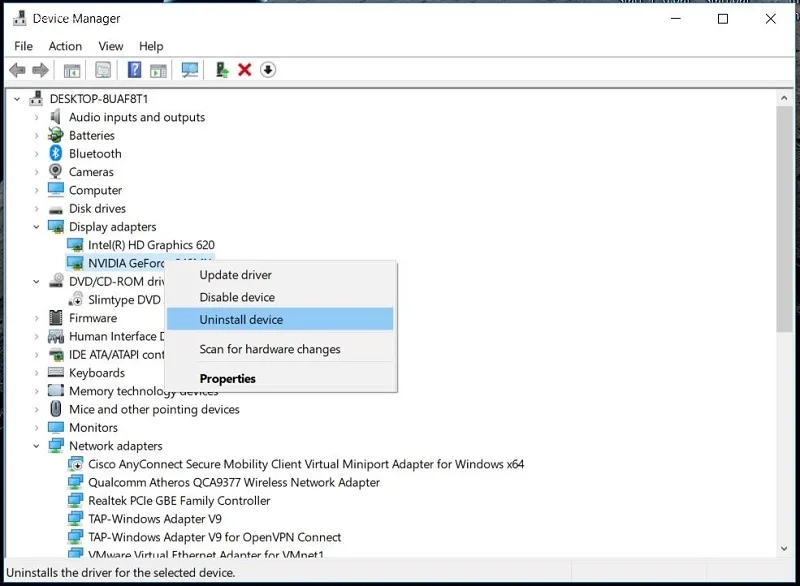Image resolution: width=800 pixels, height=586 pixels.
Task: Click the Slimtype DVD drive icon
Action: (x=76, y=299)
